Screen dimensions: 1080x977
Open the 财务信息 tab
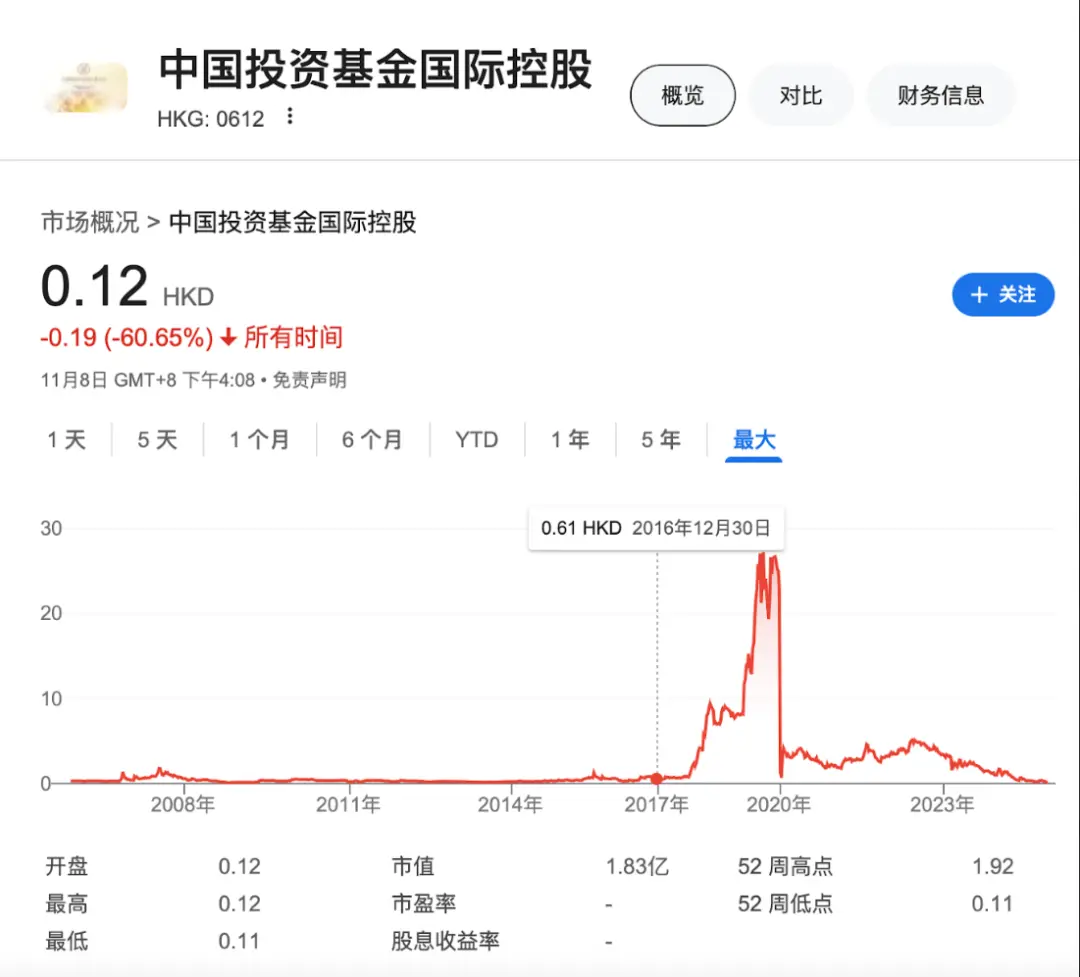coord(940,95)
